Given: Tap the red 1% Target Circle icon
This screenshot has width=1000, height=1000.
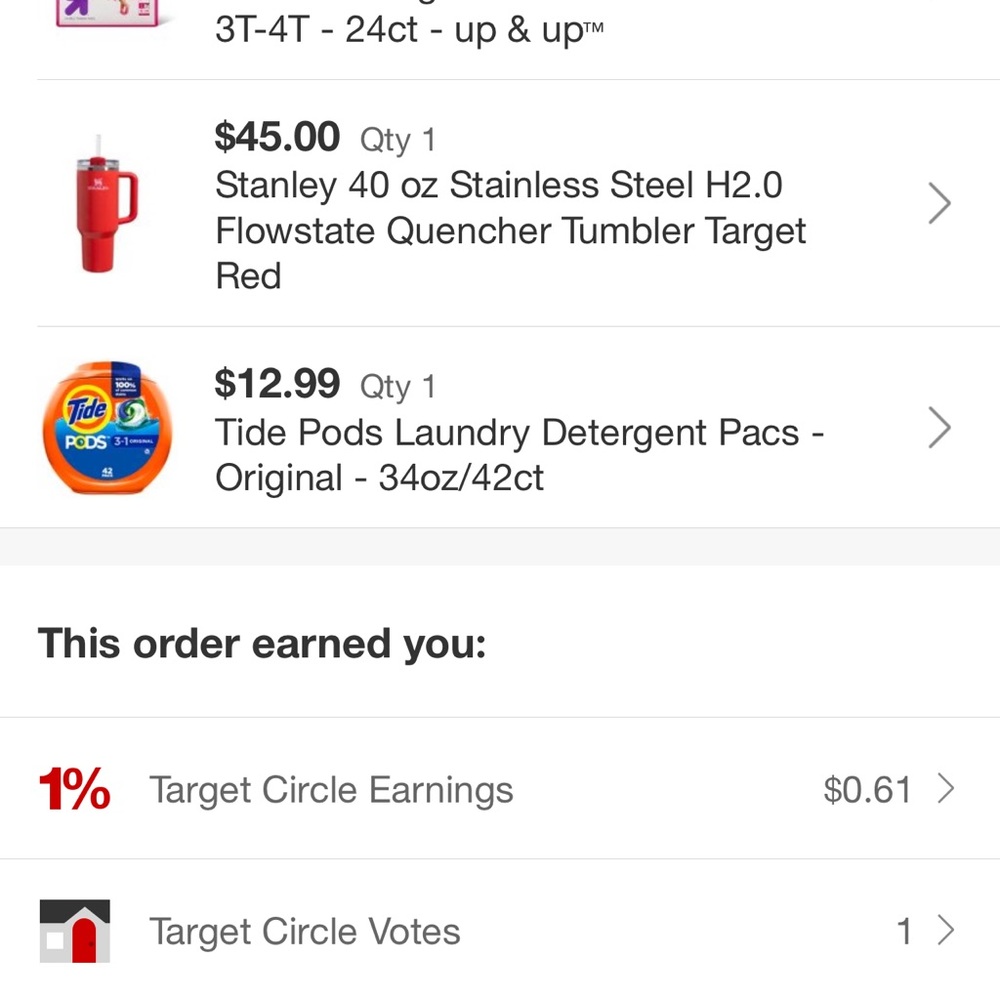Looking at the screenshot, I should [x=74, y=790].
